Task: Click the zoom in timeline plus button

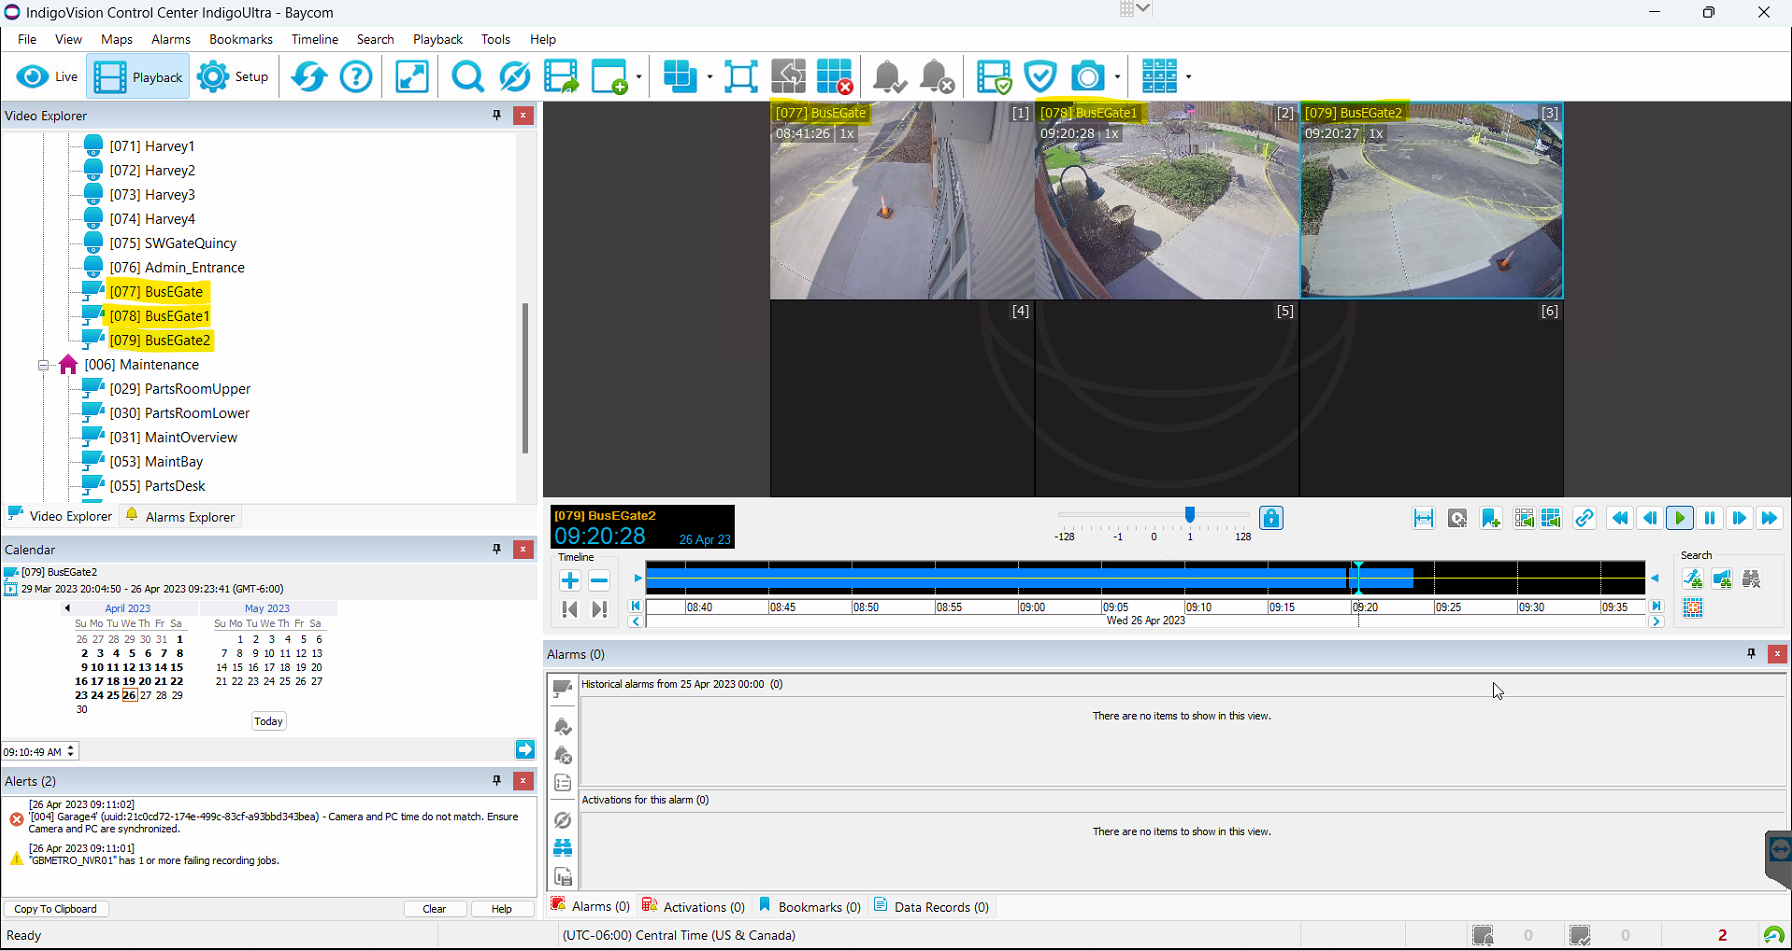Action: (570, 581)
